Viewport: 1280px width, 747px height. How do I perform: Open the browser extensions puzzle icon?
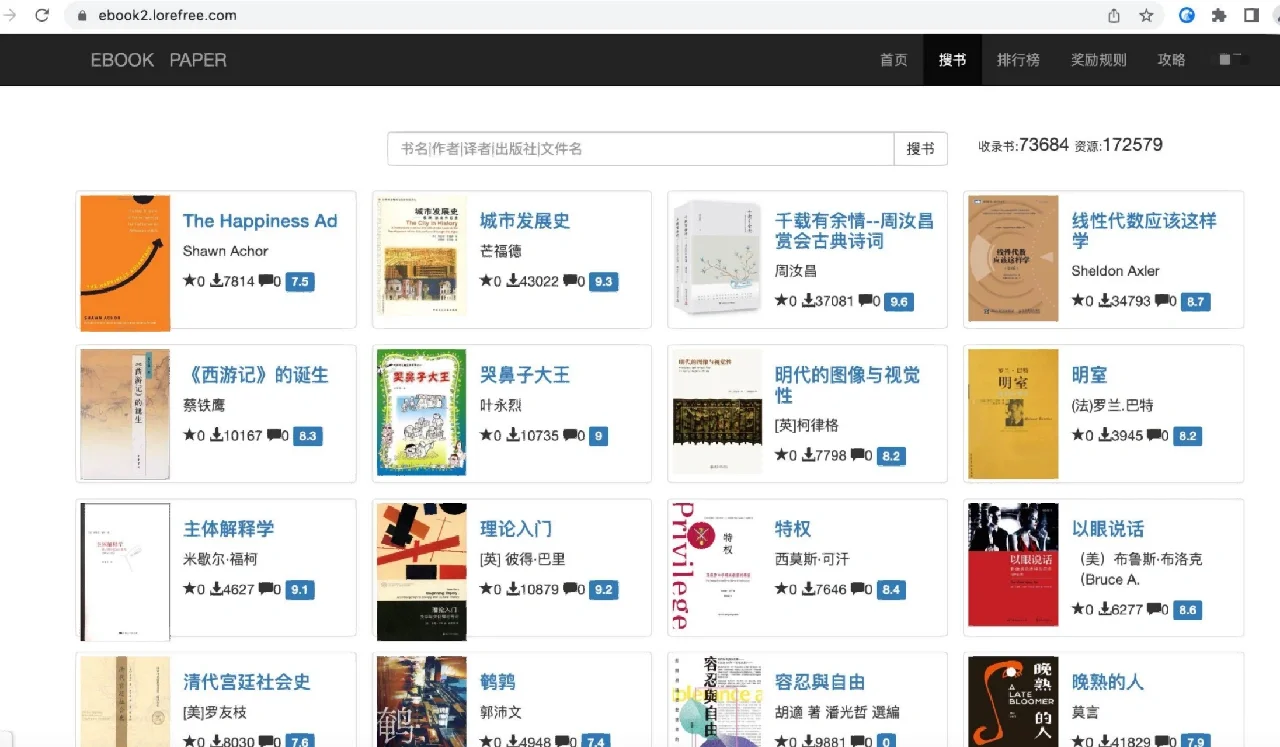coord(1219,15)
